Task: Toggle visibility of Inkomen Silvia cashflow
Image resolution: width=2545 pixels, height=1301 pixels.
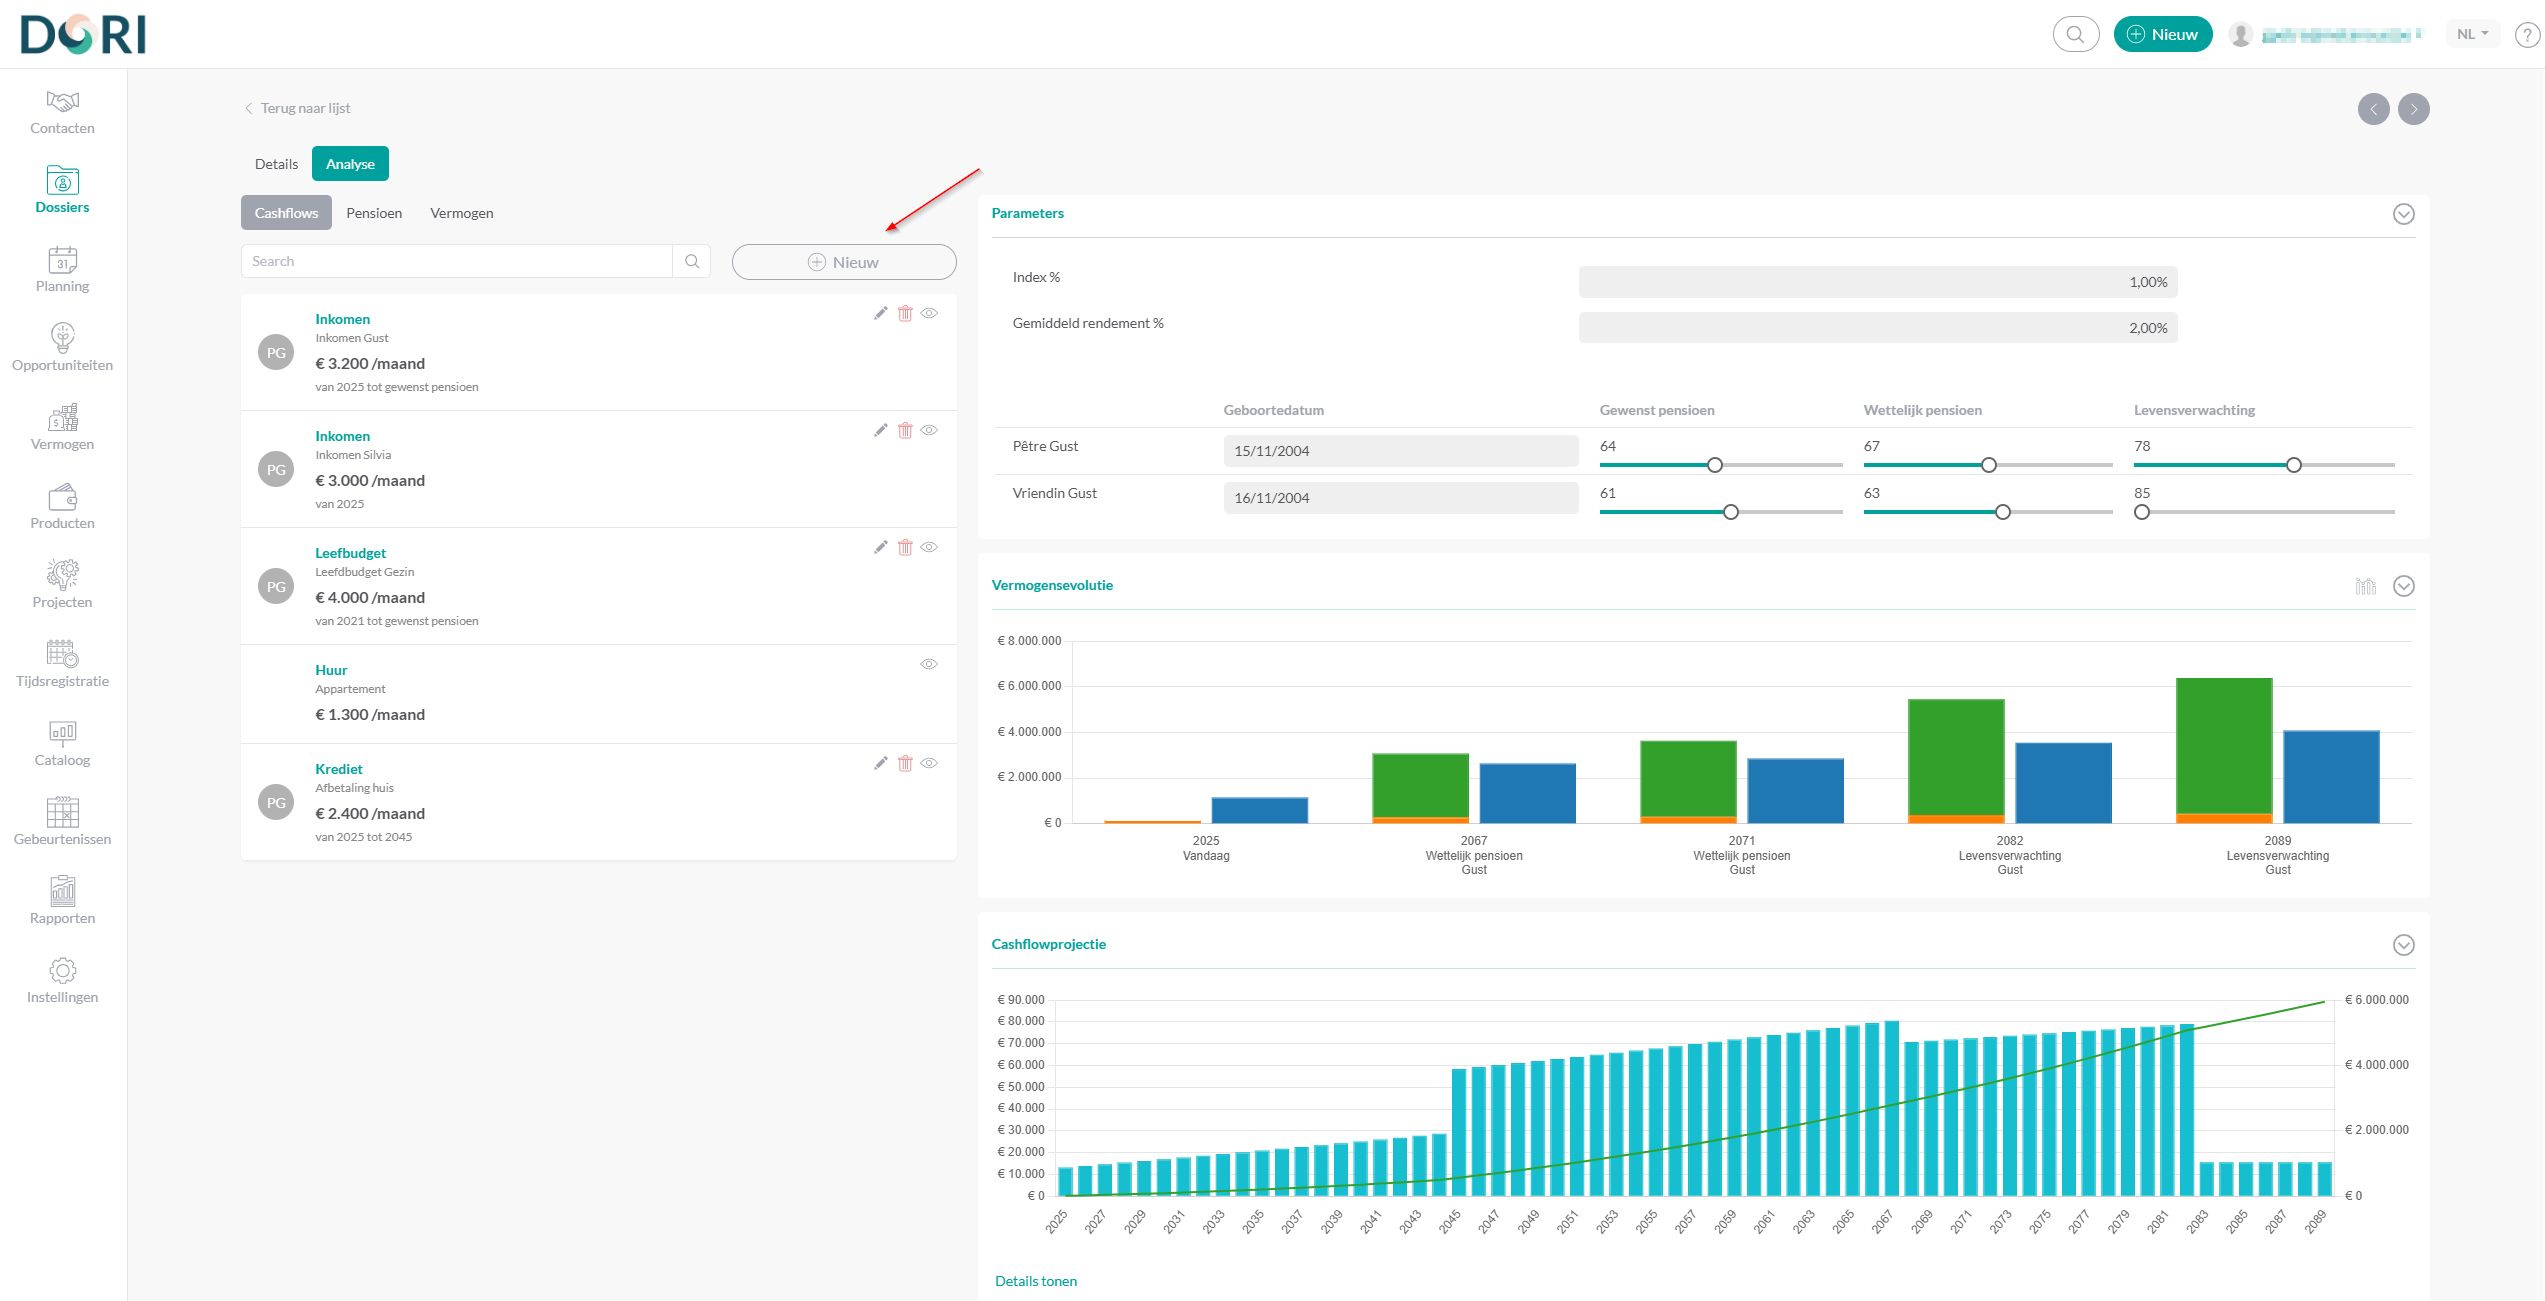Action: coord(929,430)
